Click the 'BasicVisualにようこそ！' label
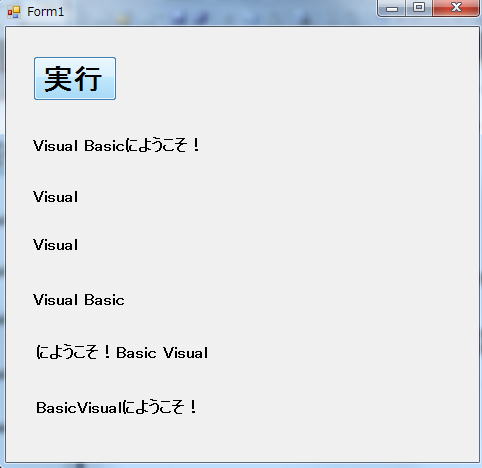482x468 pixels. click(117, 407)
